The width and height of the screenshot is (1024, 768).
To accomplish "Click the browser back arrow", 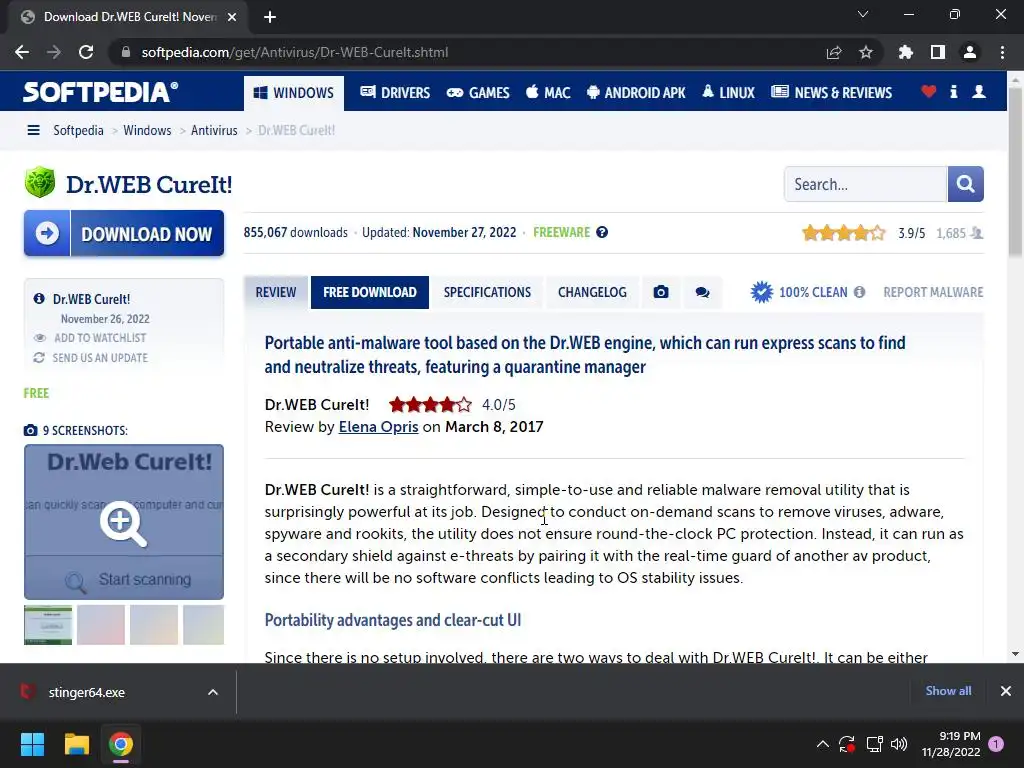I will [x=22, y=52].
